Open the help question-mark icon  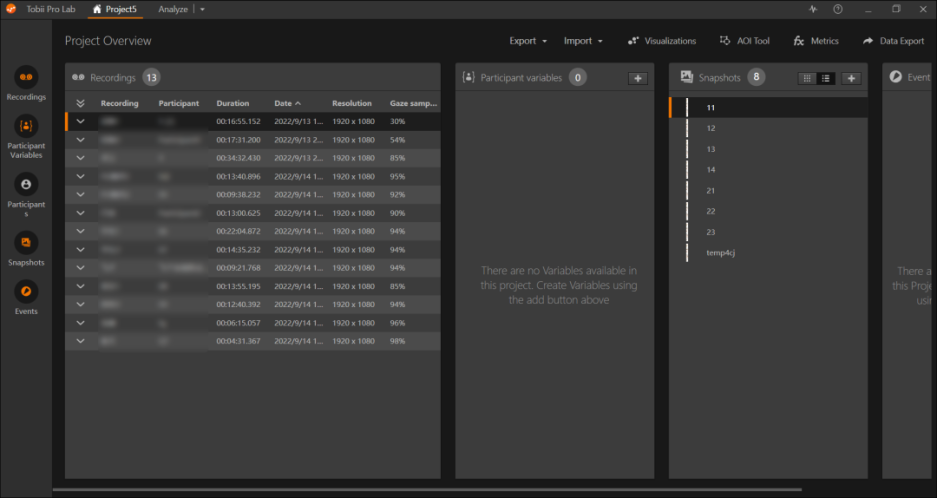click(x=838, y=9)
